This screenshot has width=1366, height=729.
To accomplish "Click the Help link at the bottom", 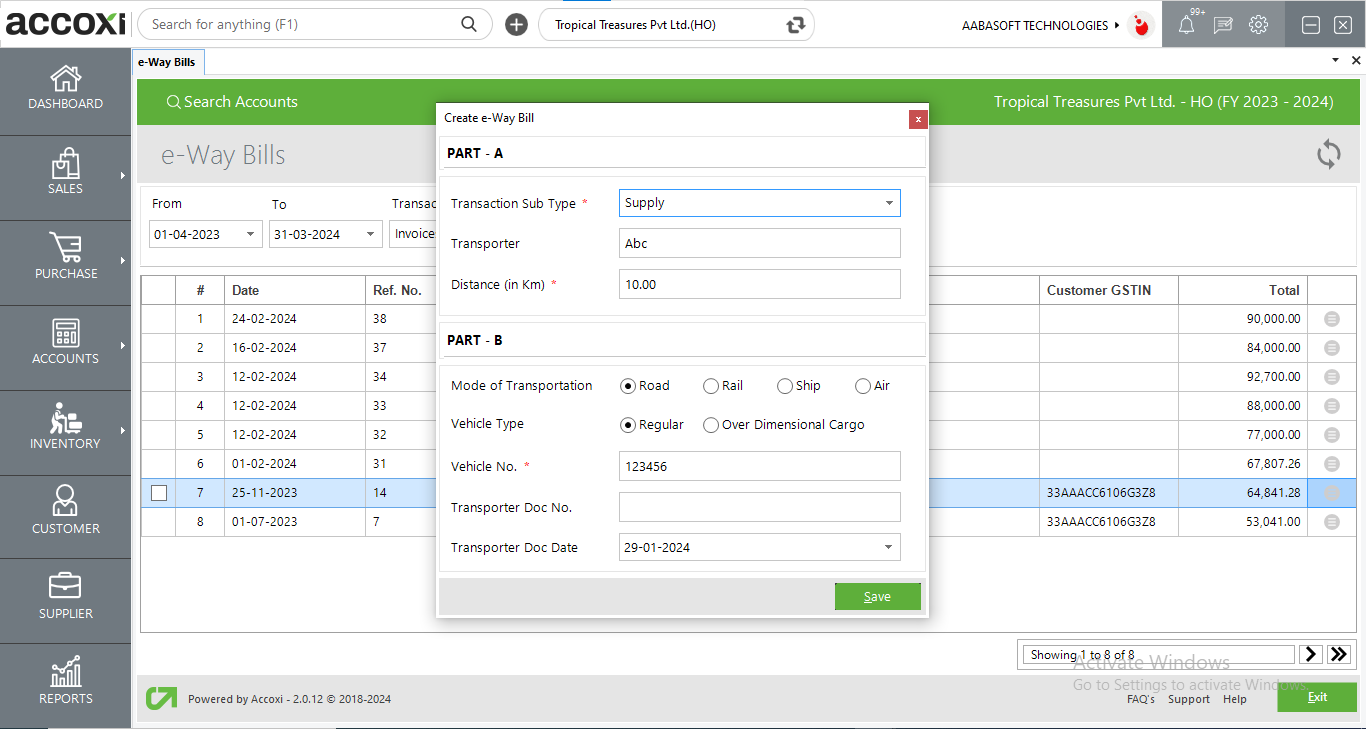I will [1234, 699].
